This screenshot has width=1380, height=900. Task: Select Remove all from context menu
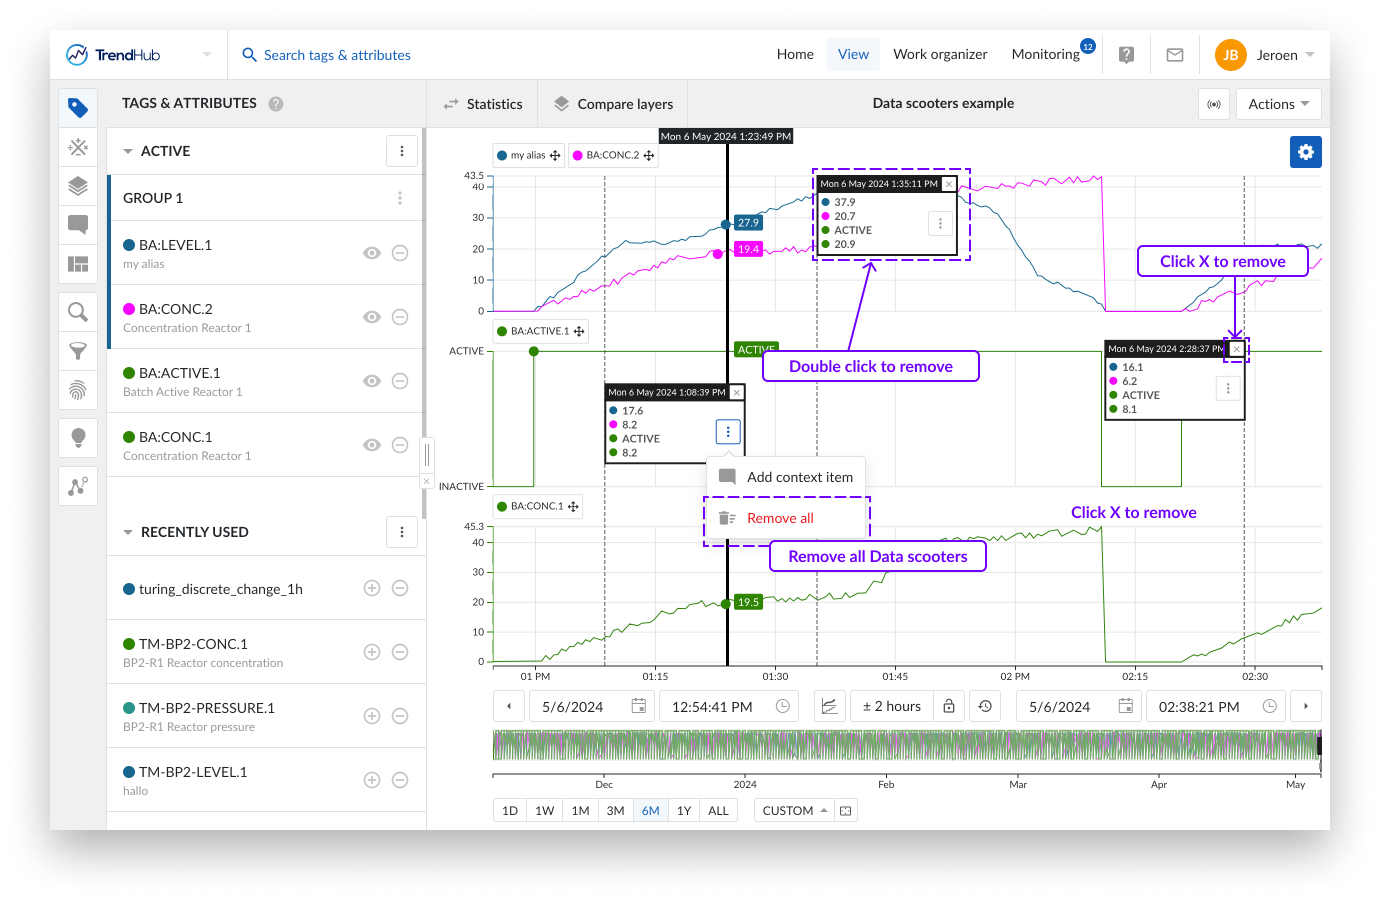click(x=780, y=518)
